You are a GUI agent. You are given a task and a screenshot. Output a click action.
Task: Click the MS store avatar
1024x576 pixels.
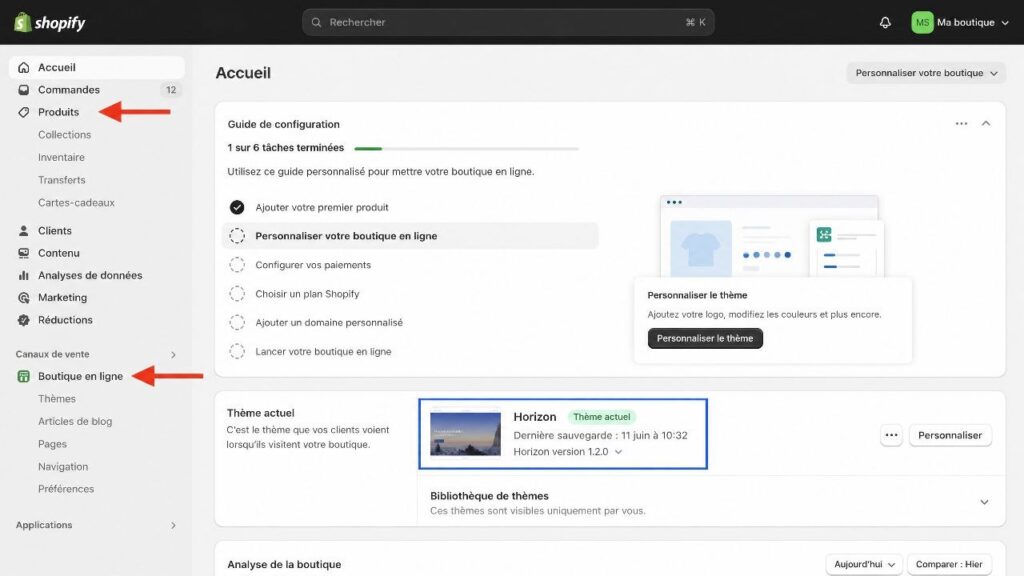tap(922, 22)
